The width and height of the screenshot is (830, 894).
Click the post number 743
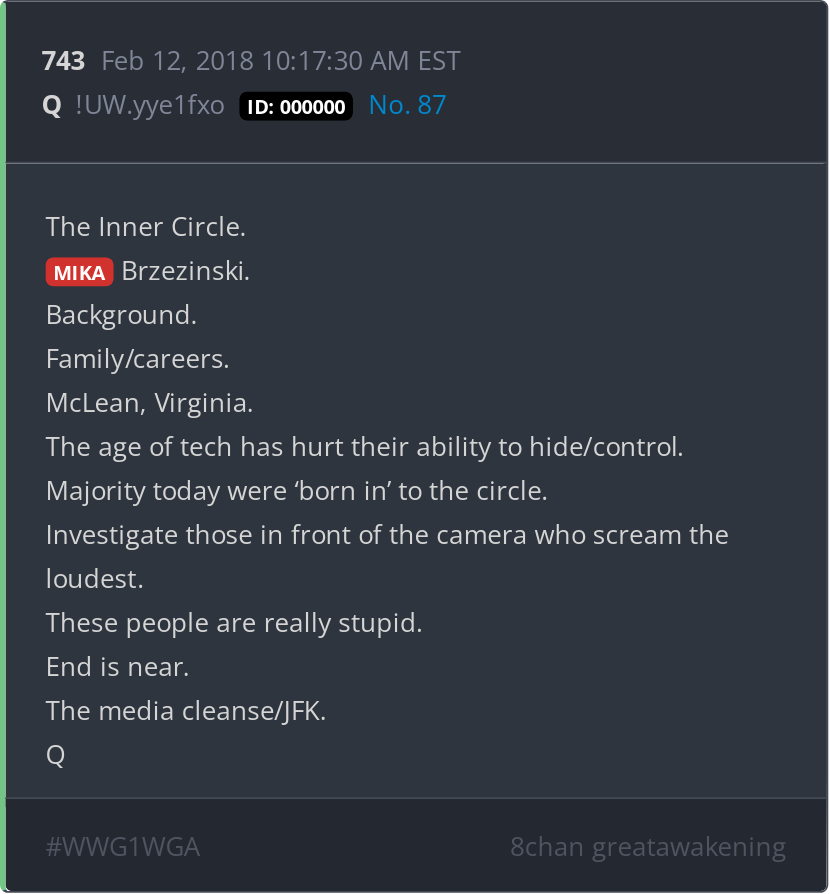(x=63, y=61)
